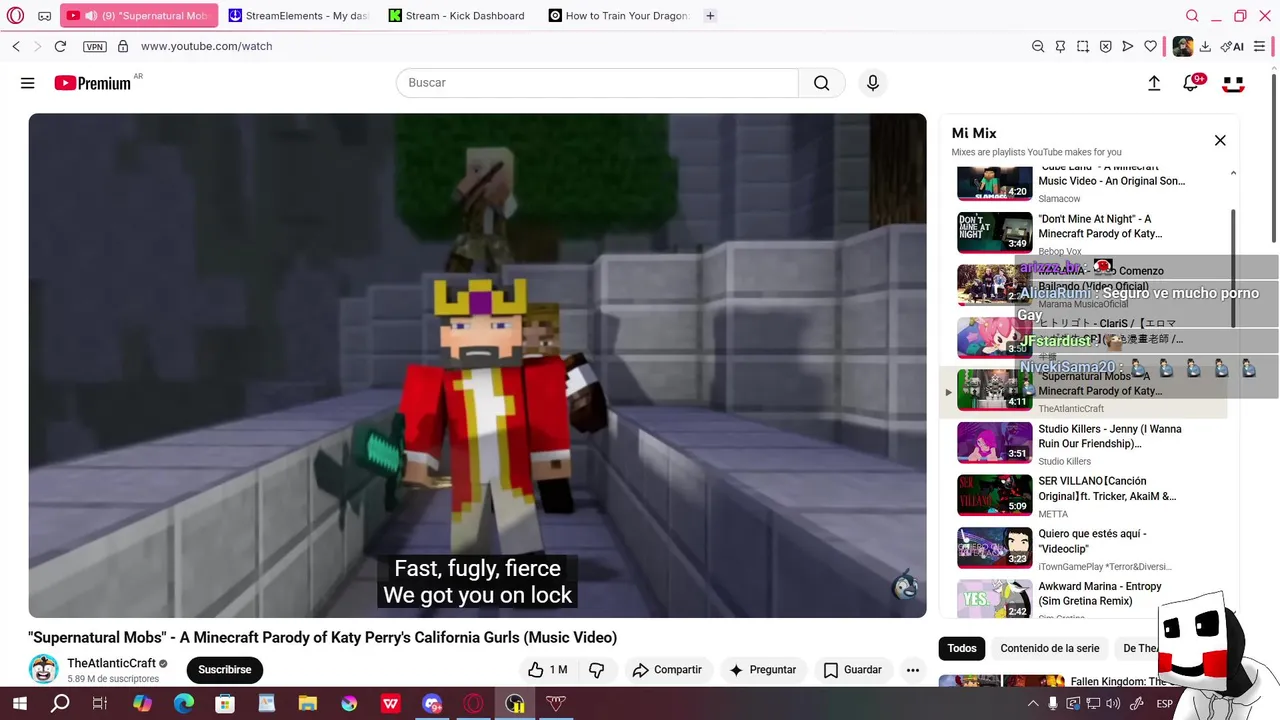The image size is (1280, 720).
Task: Take a snapshot with the capture icon
Action: pyautogui.click(x=1083, y=46)
